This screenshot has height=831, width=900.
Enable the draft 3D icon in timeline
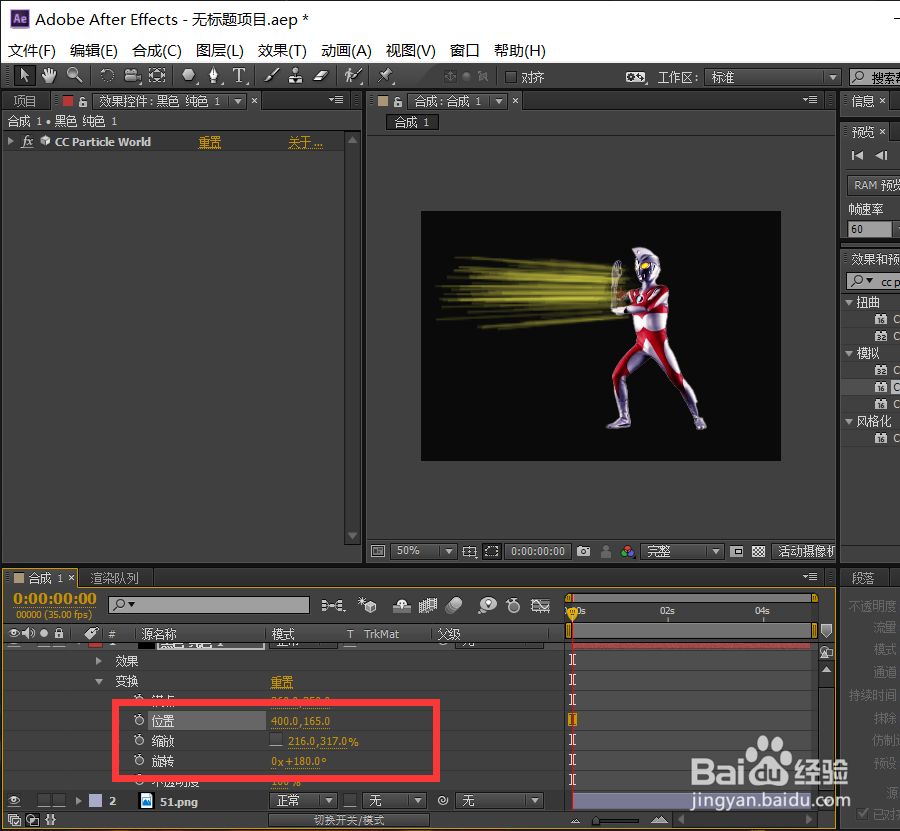pos(367,605)
